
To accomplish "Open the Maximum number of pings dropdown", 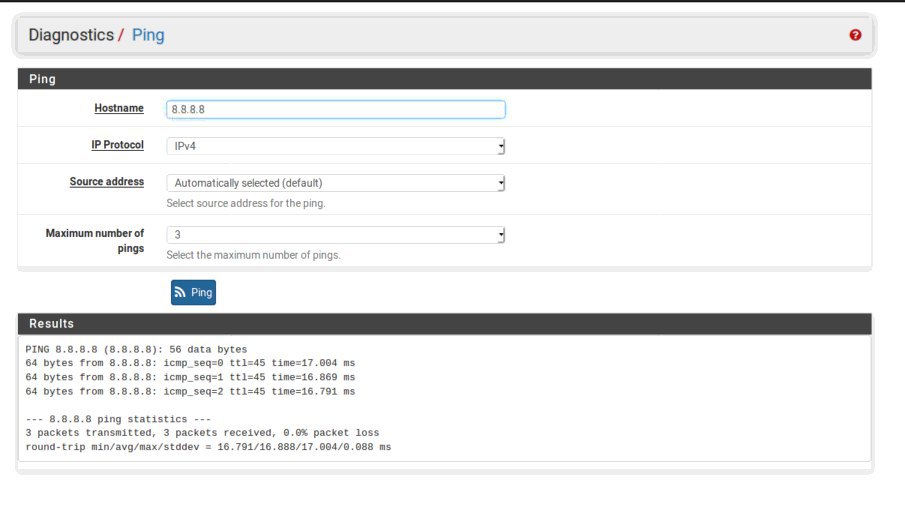I will tap(336, 234).
